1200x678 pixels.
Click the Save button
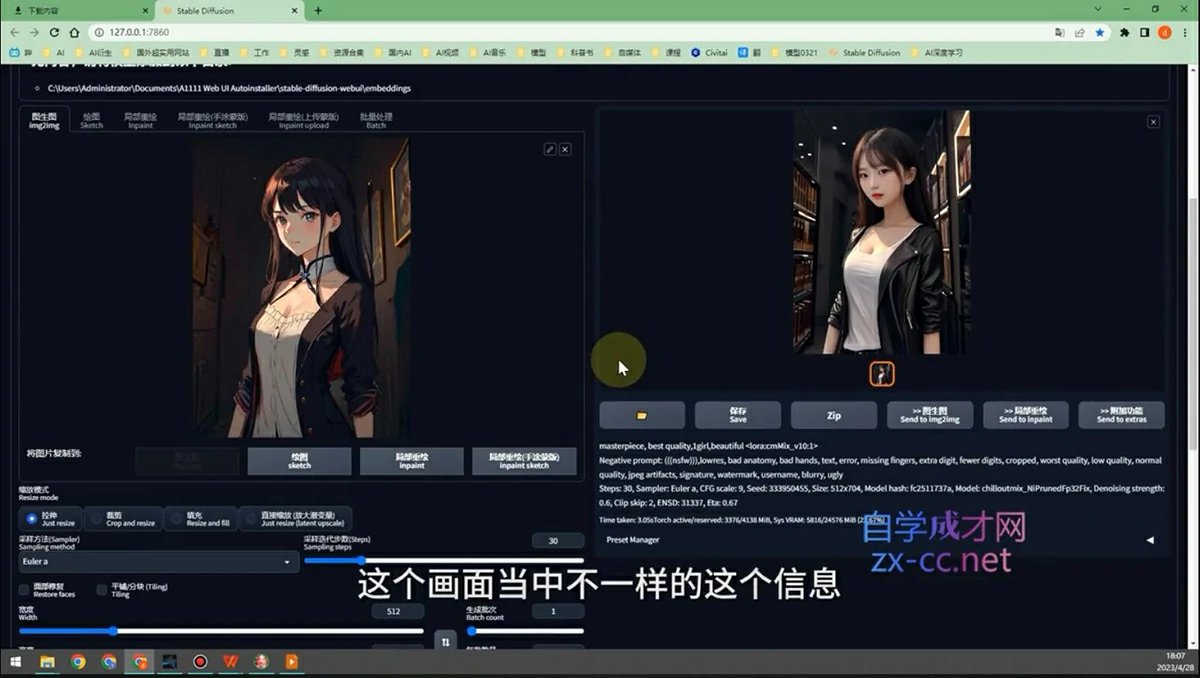(x=738, y=415)
